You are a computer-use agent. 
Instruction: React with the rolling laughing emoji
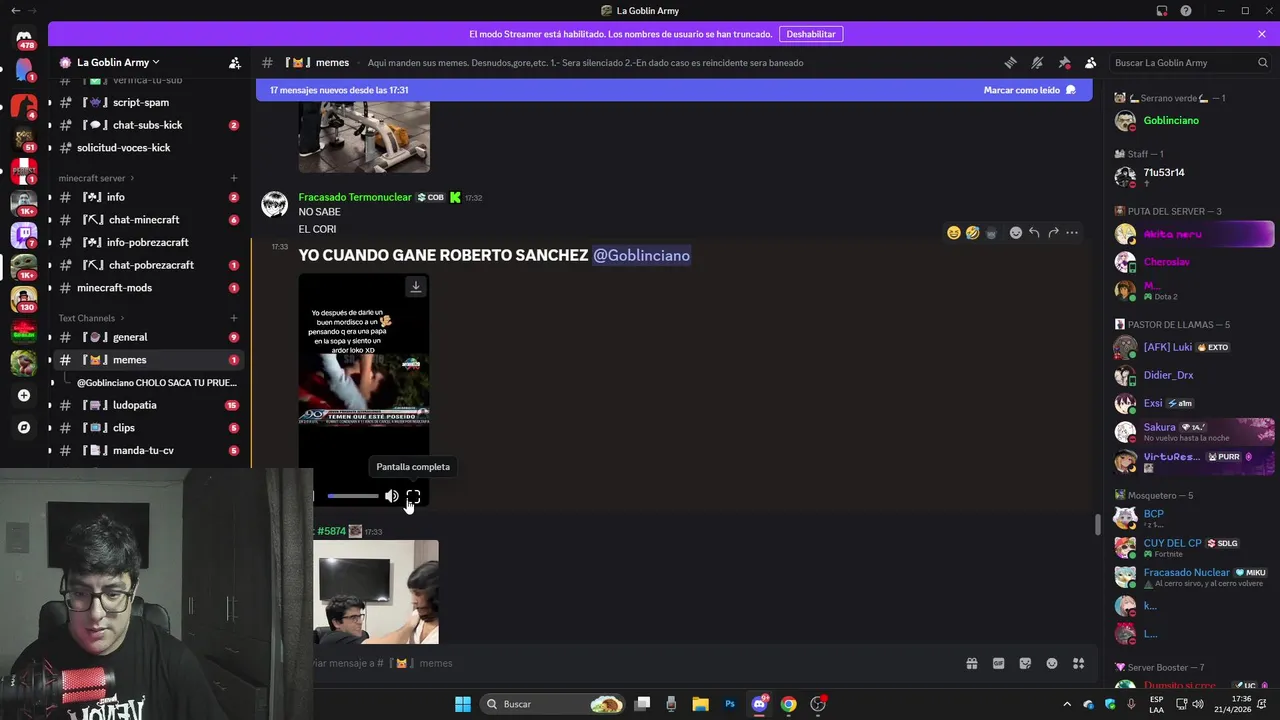pos(972,233)
